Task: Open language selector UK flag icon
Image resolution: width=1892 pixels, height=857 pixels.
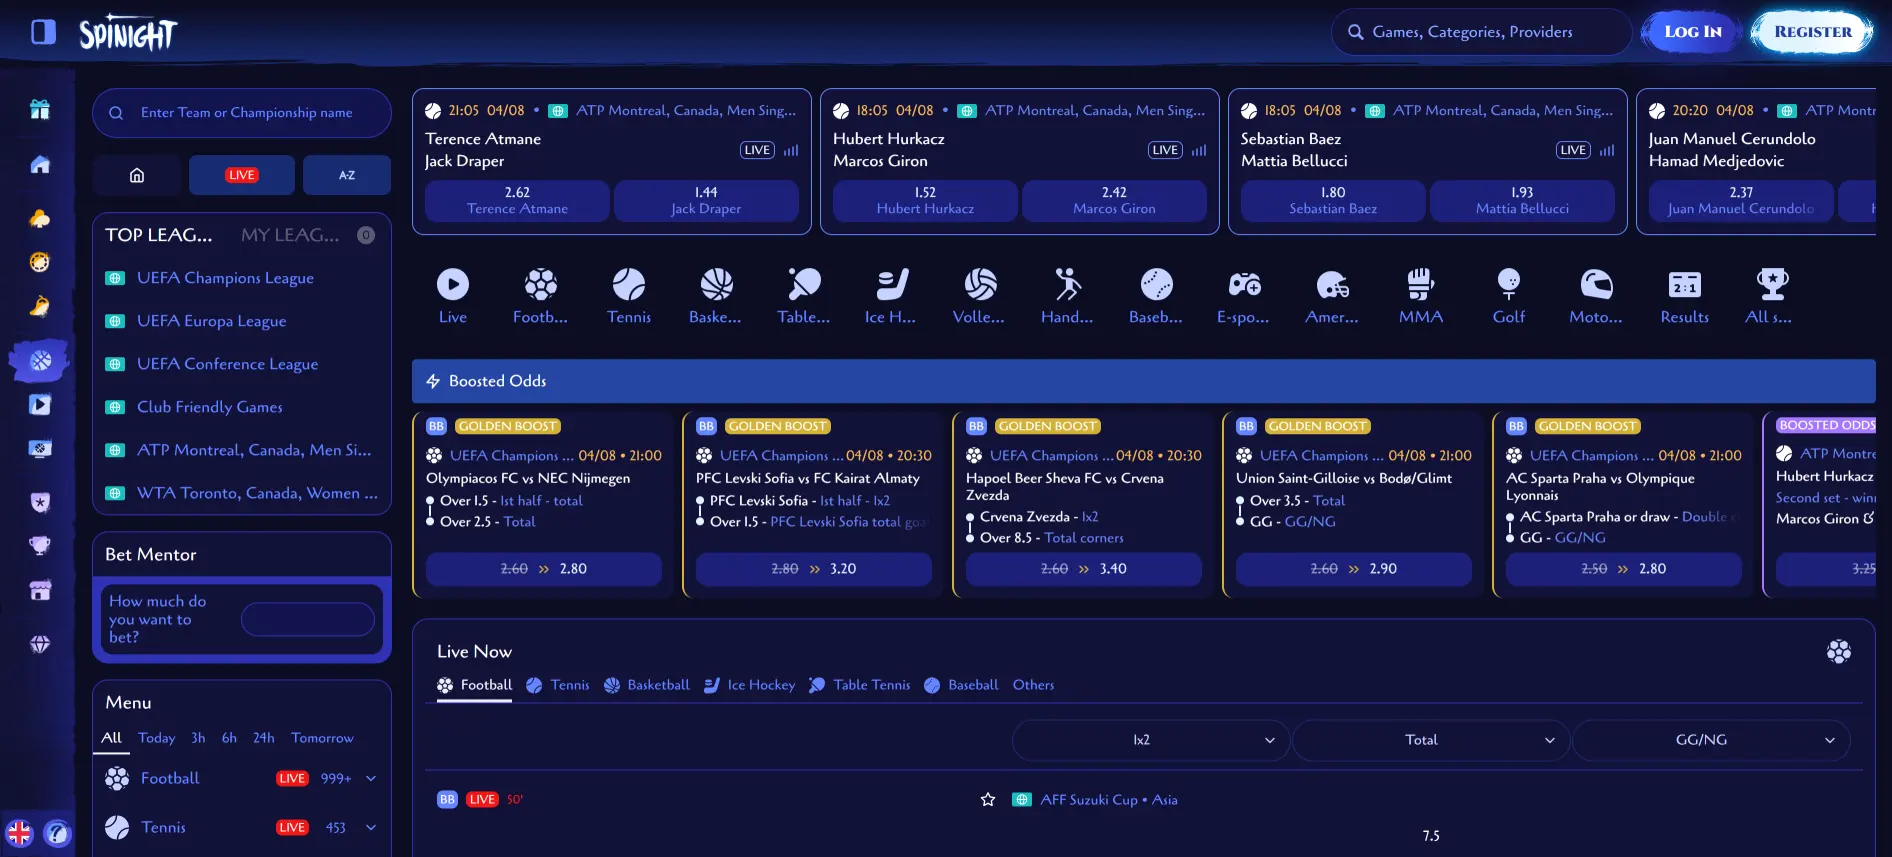Action: click(x=19, y=833)
